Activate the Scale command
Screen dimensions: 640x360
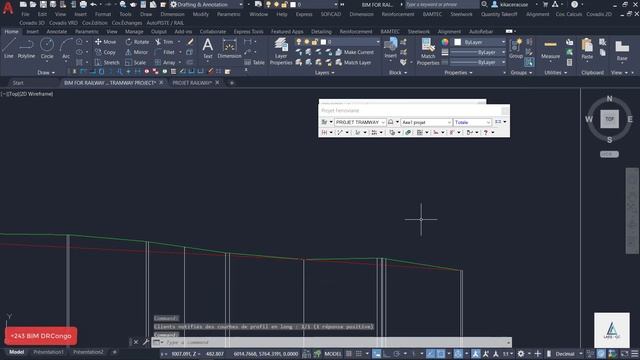click(136, 62)
